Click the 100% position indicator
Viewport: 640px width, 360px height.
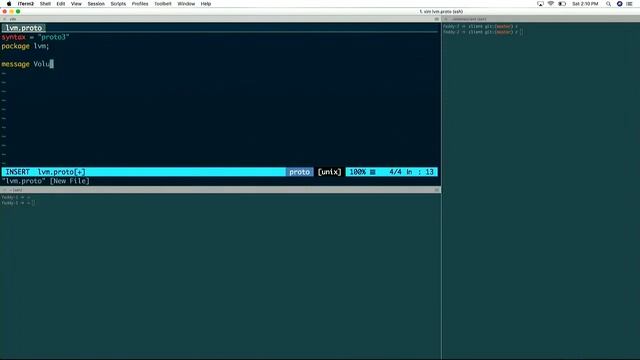point(358,172)
